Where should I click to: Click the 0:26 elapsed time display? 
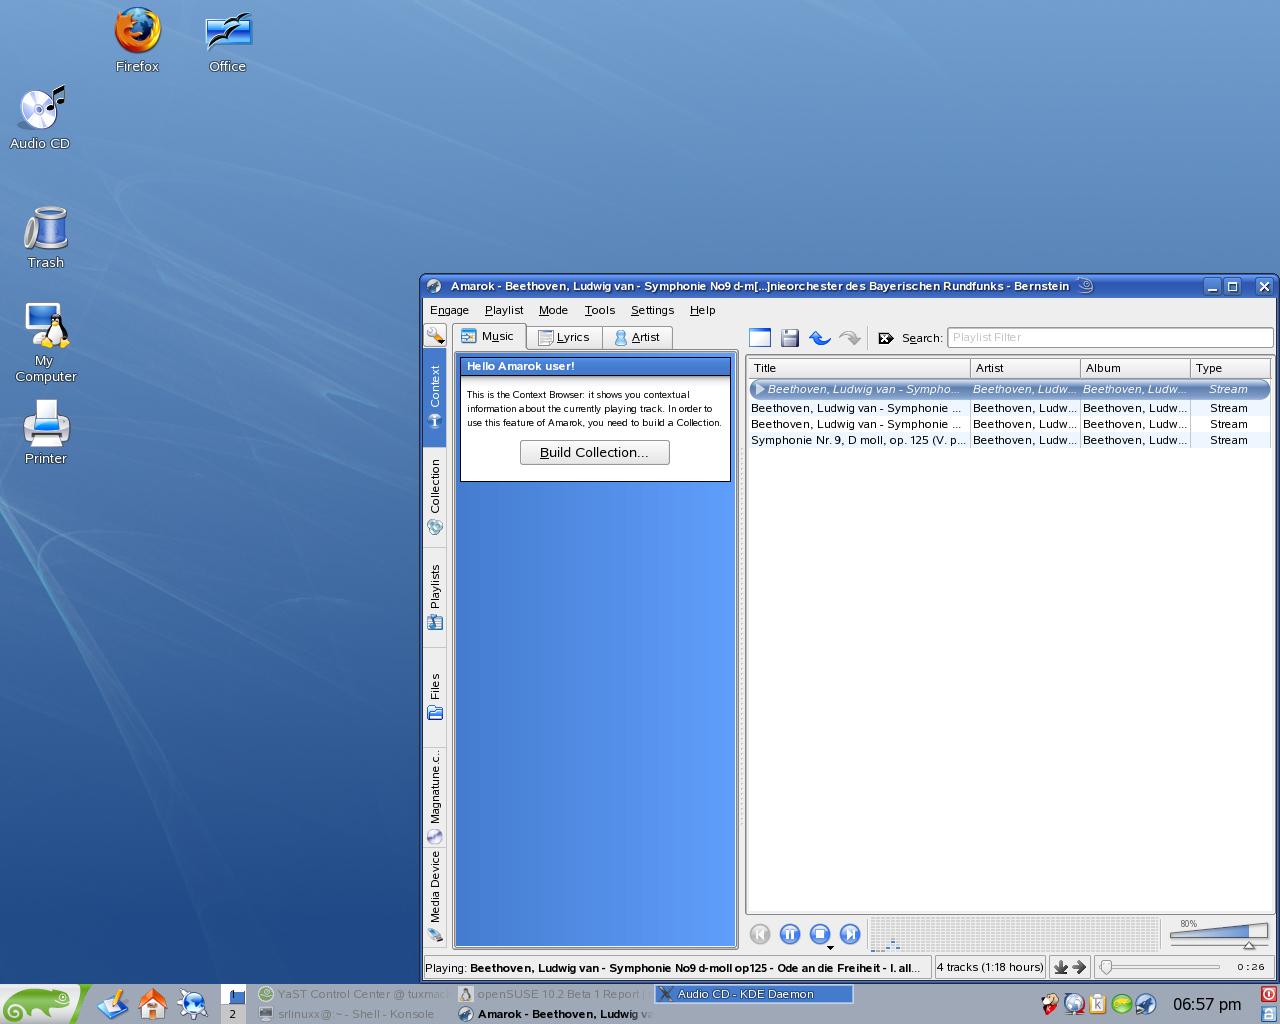tap(1250, 967)
